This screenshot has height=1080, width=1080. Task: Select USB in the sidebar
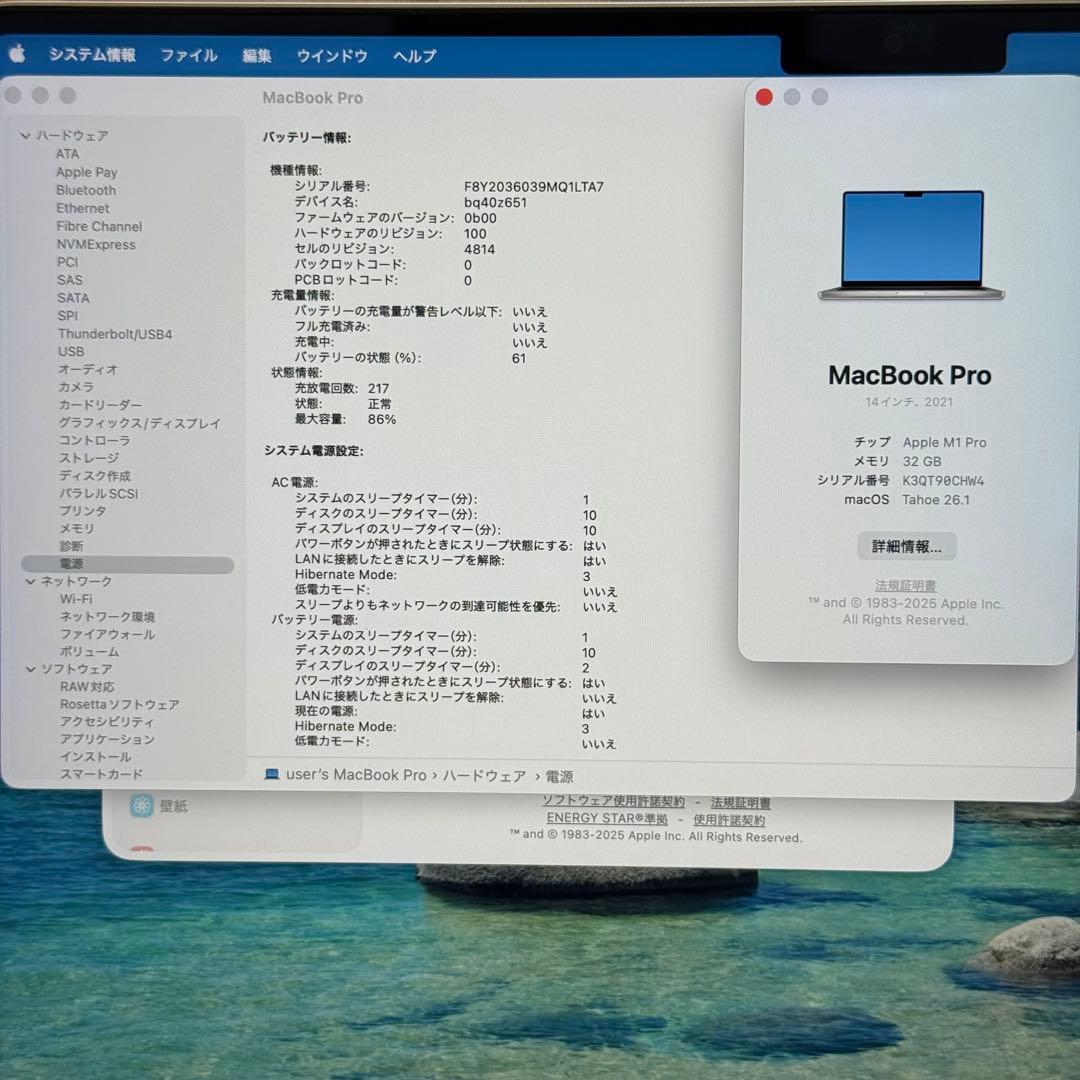71,351
